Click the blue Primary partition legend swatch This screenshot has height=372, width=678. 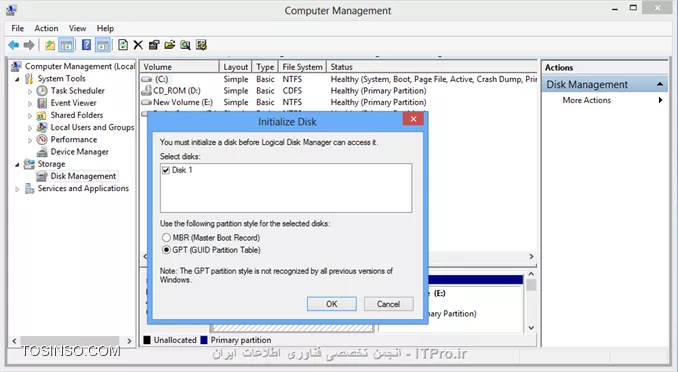(204, 340)
